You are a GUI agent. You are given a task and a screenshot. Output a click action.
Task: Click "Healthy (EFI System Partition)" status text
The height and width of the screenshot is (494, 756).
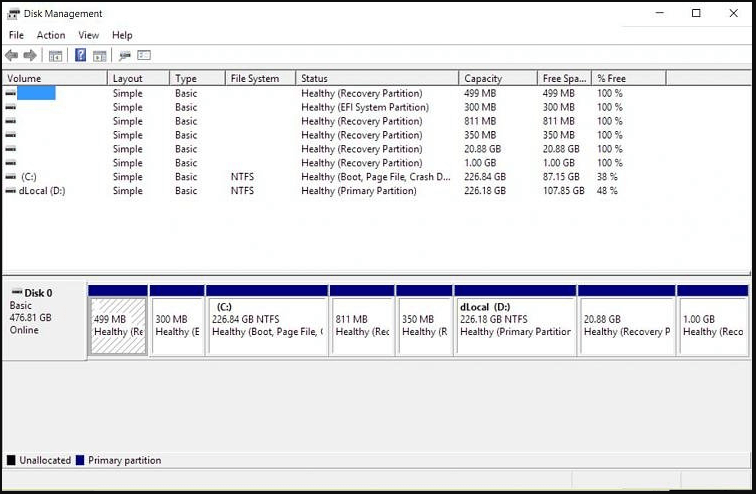coord(365,107)
